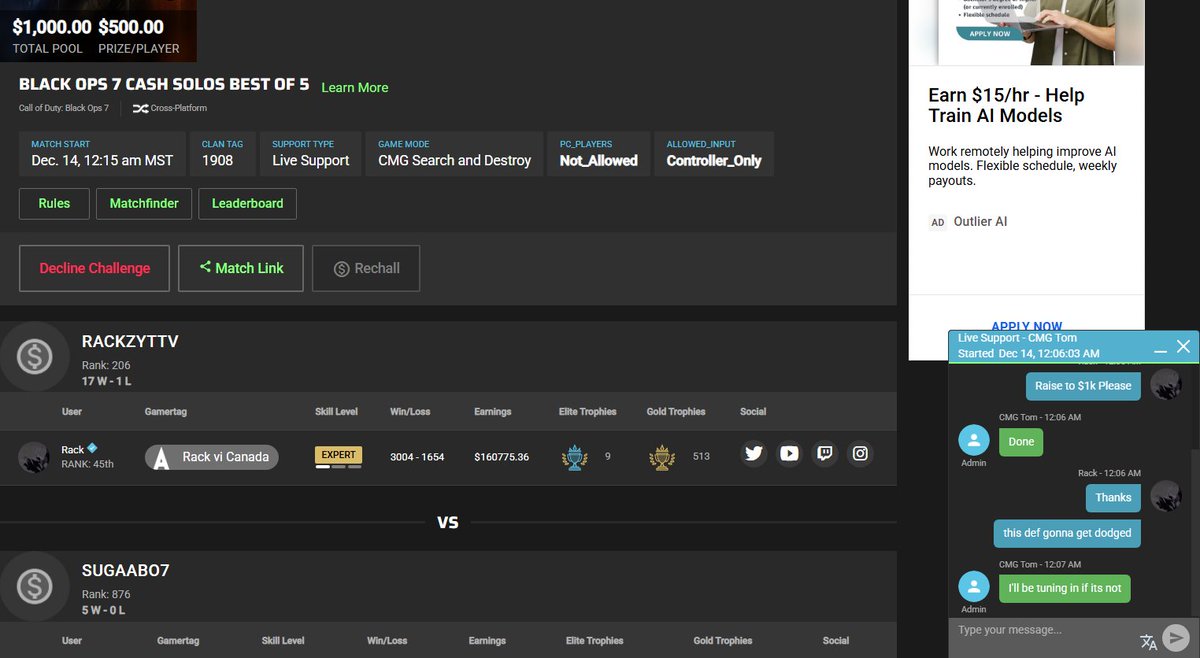Click earnings value $160775.36
The width and height of the screenshot is (1200, 658).
[x=502, y=457]
